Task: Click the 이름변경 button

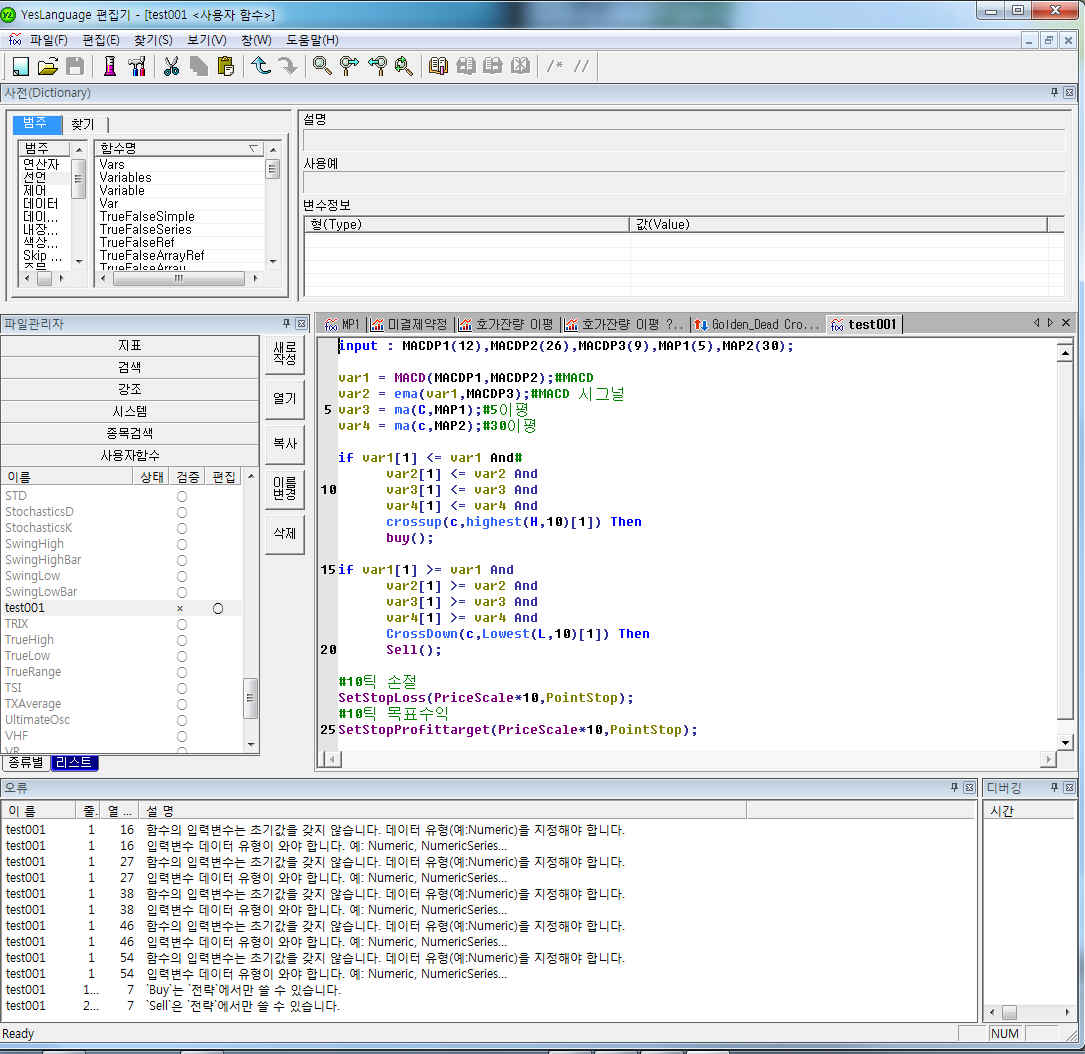Action: coord(284,489)
